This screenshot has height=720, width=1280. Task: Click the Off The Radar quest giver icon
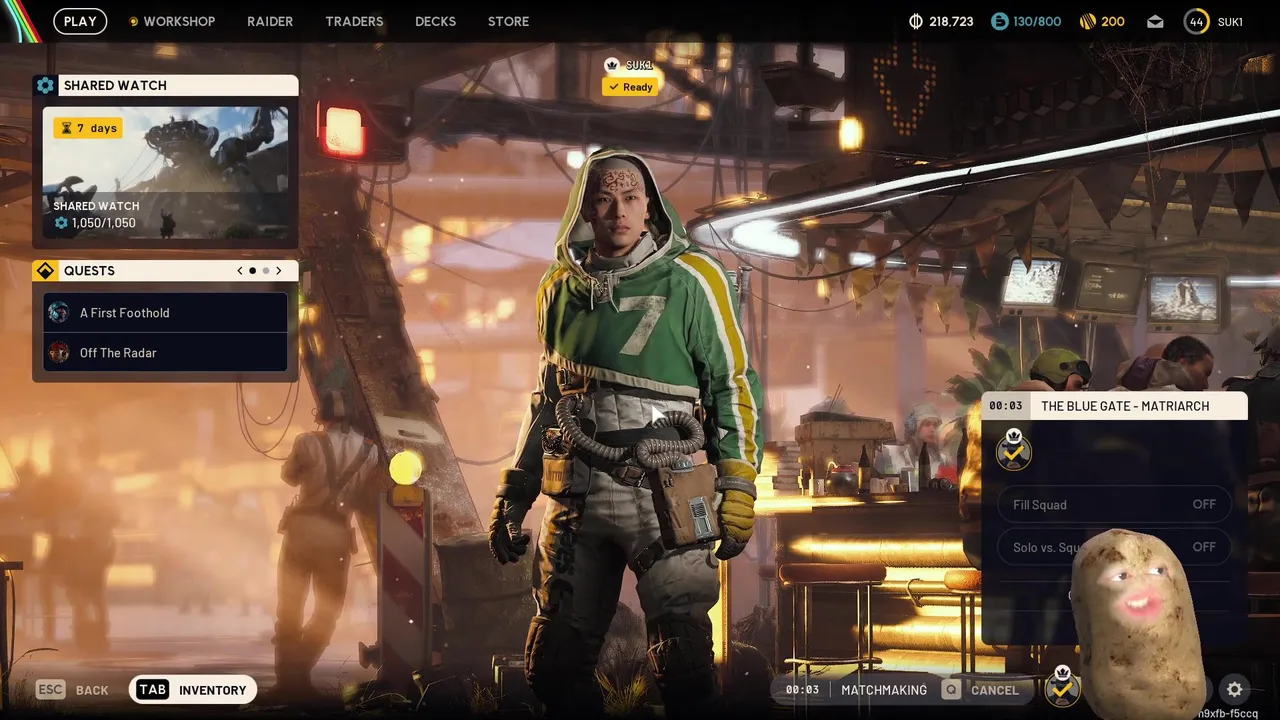click(x=59, y=352)
